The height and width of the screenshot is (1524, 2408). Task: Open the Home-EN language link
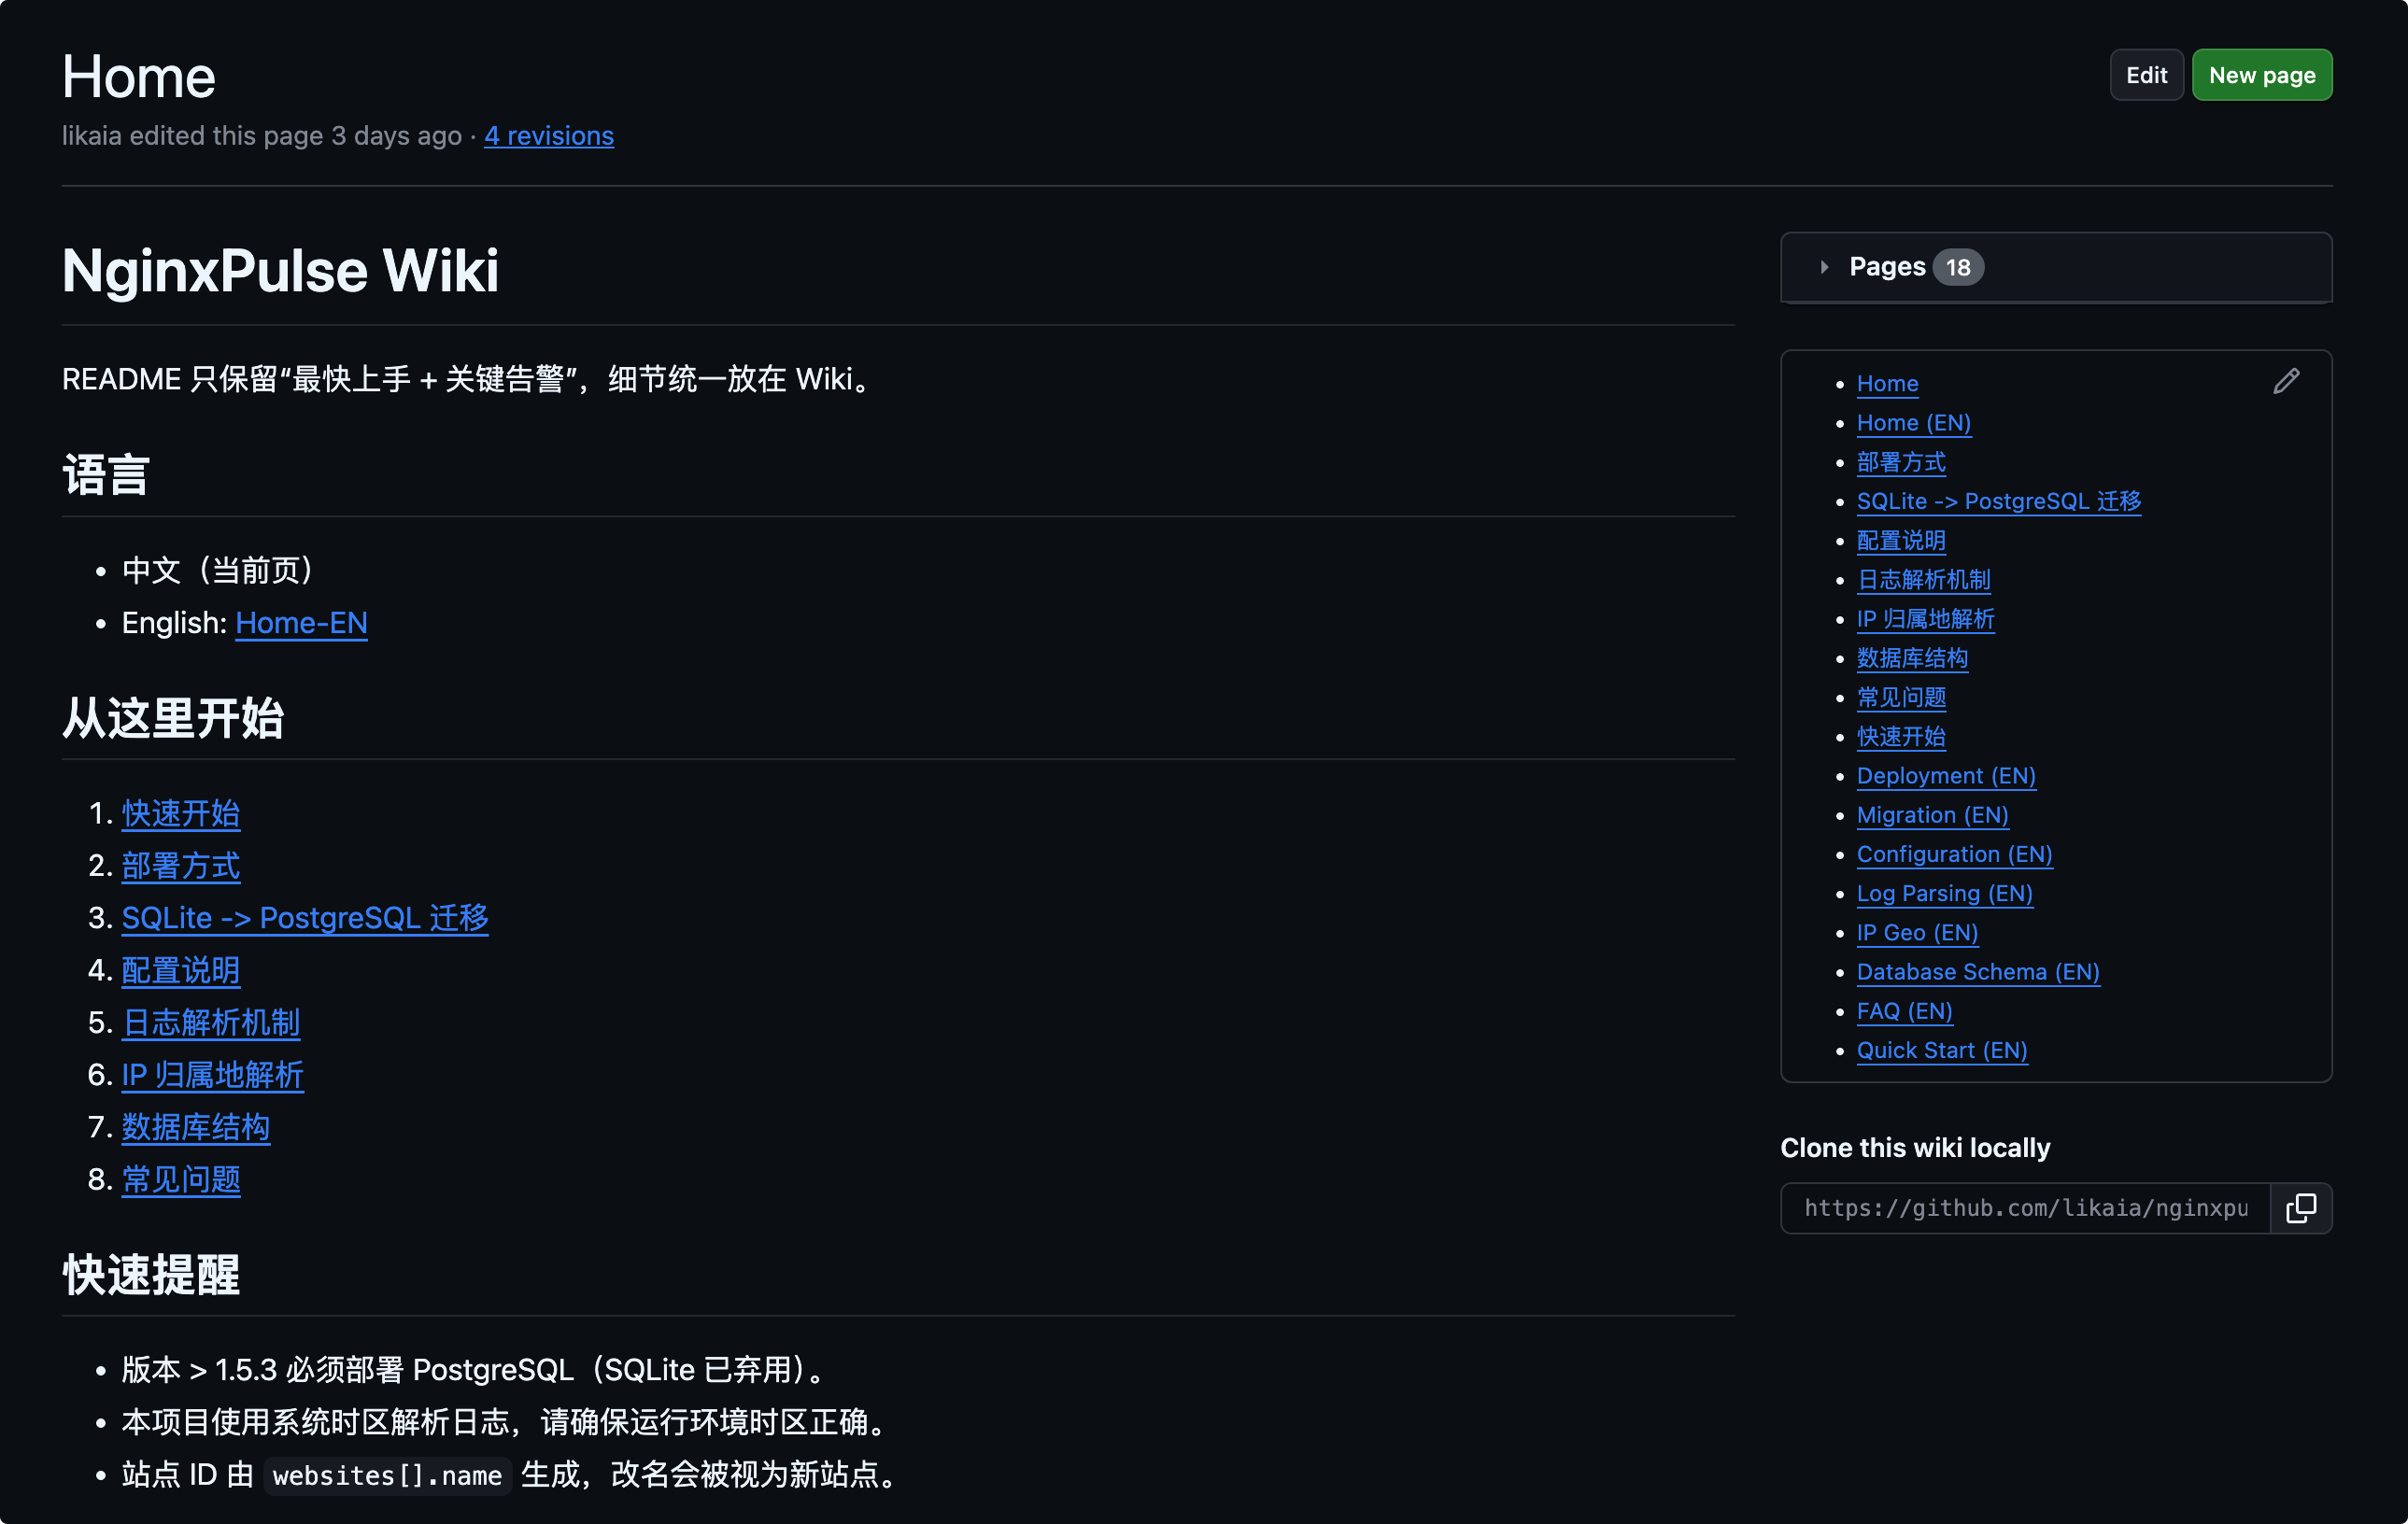(x=301, y=623)
